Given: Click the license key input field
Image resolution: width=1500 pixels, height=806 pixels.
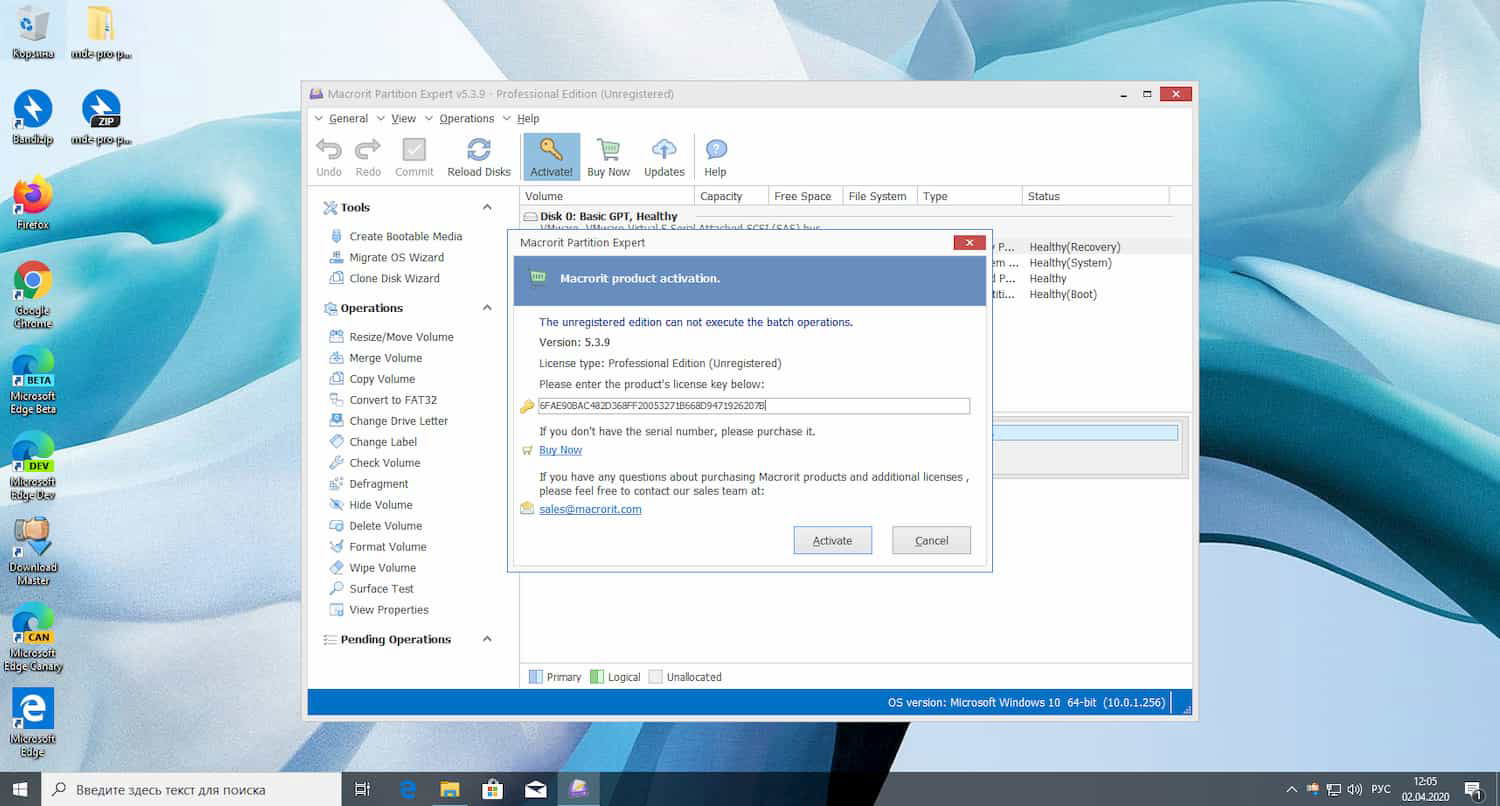Looking at the screenshot, I should 754,406.
